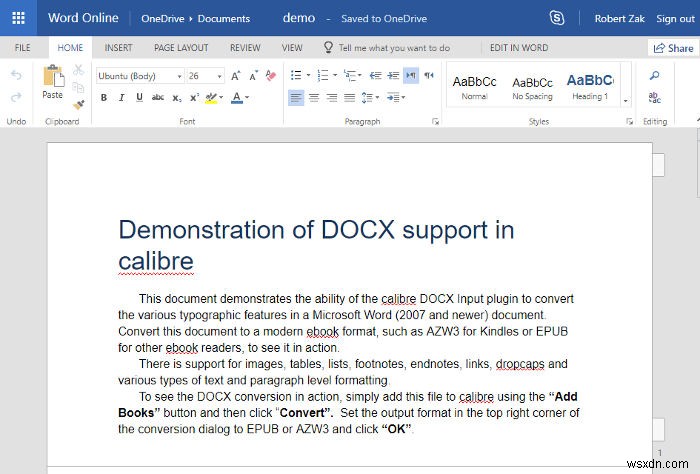Viewport: 700px width, 474px height.
Task: Click the Numbering list icon
Action: tap(322, 75)
